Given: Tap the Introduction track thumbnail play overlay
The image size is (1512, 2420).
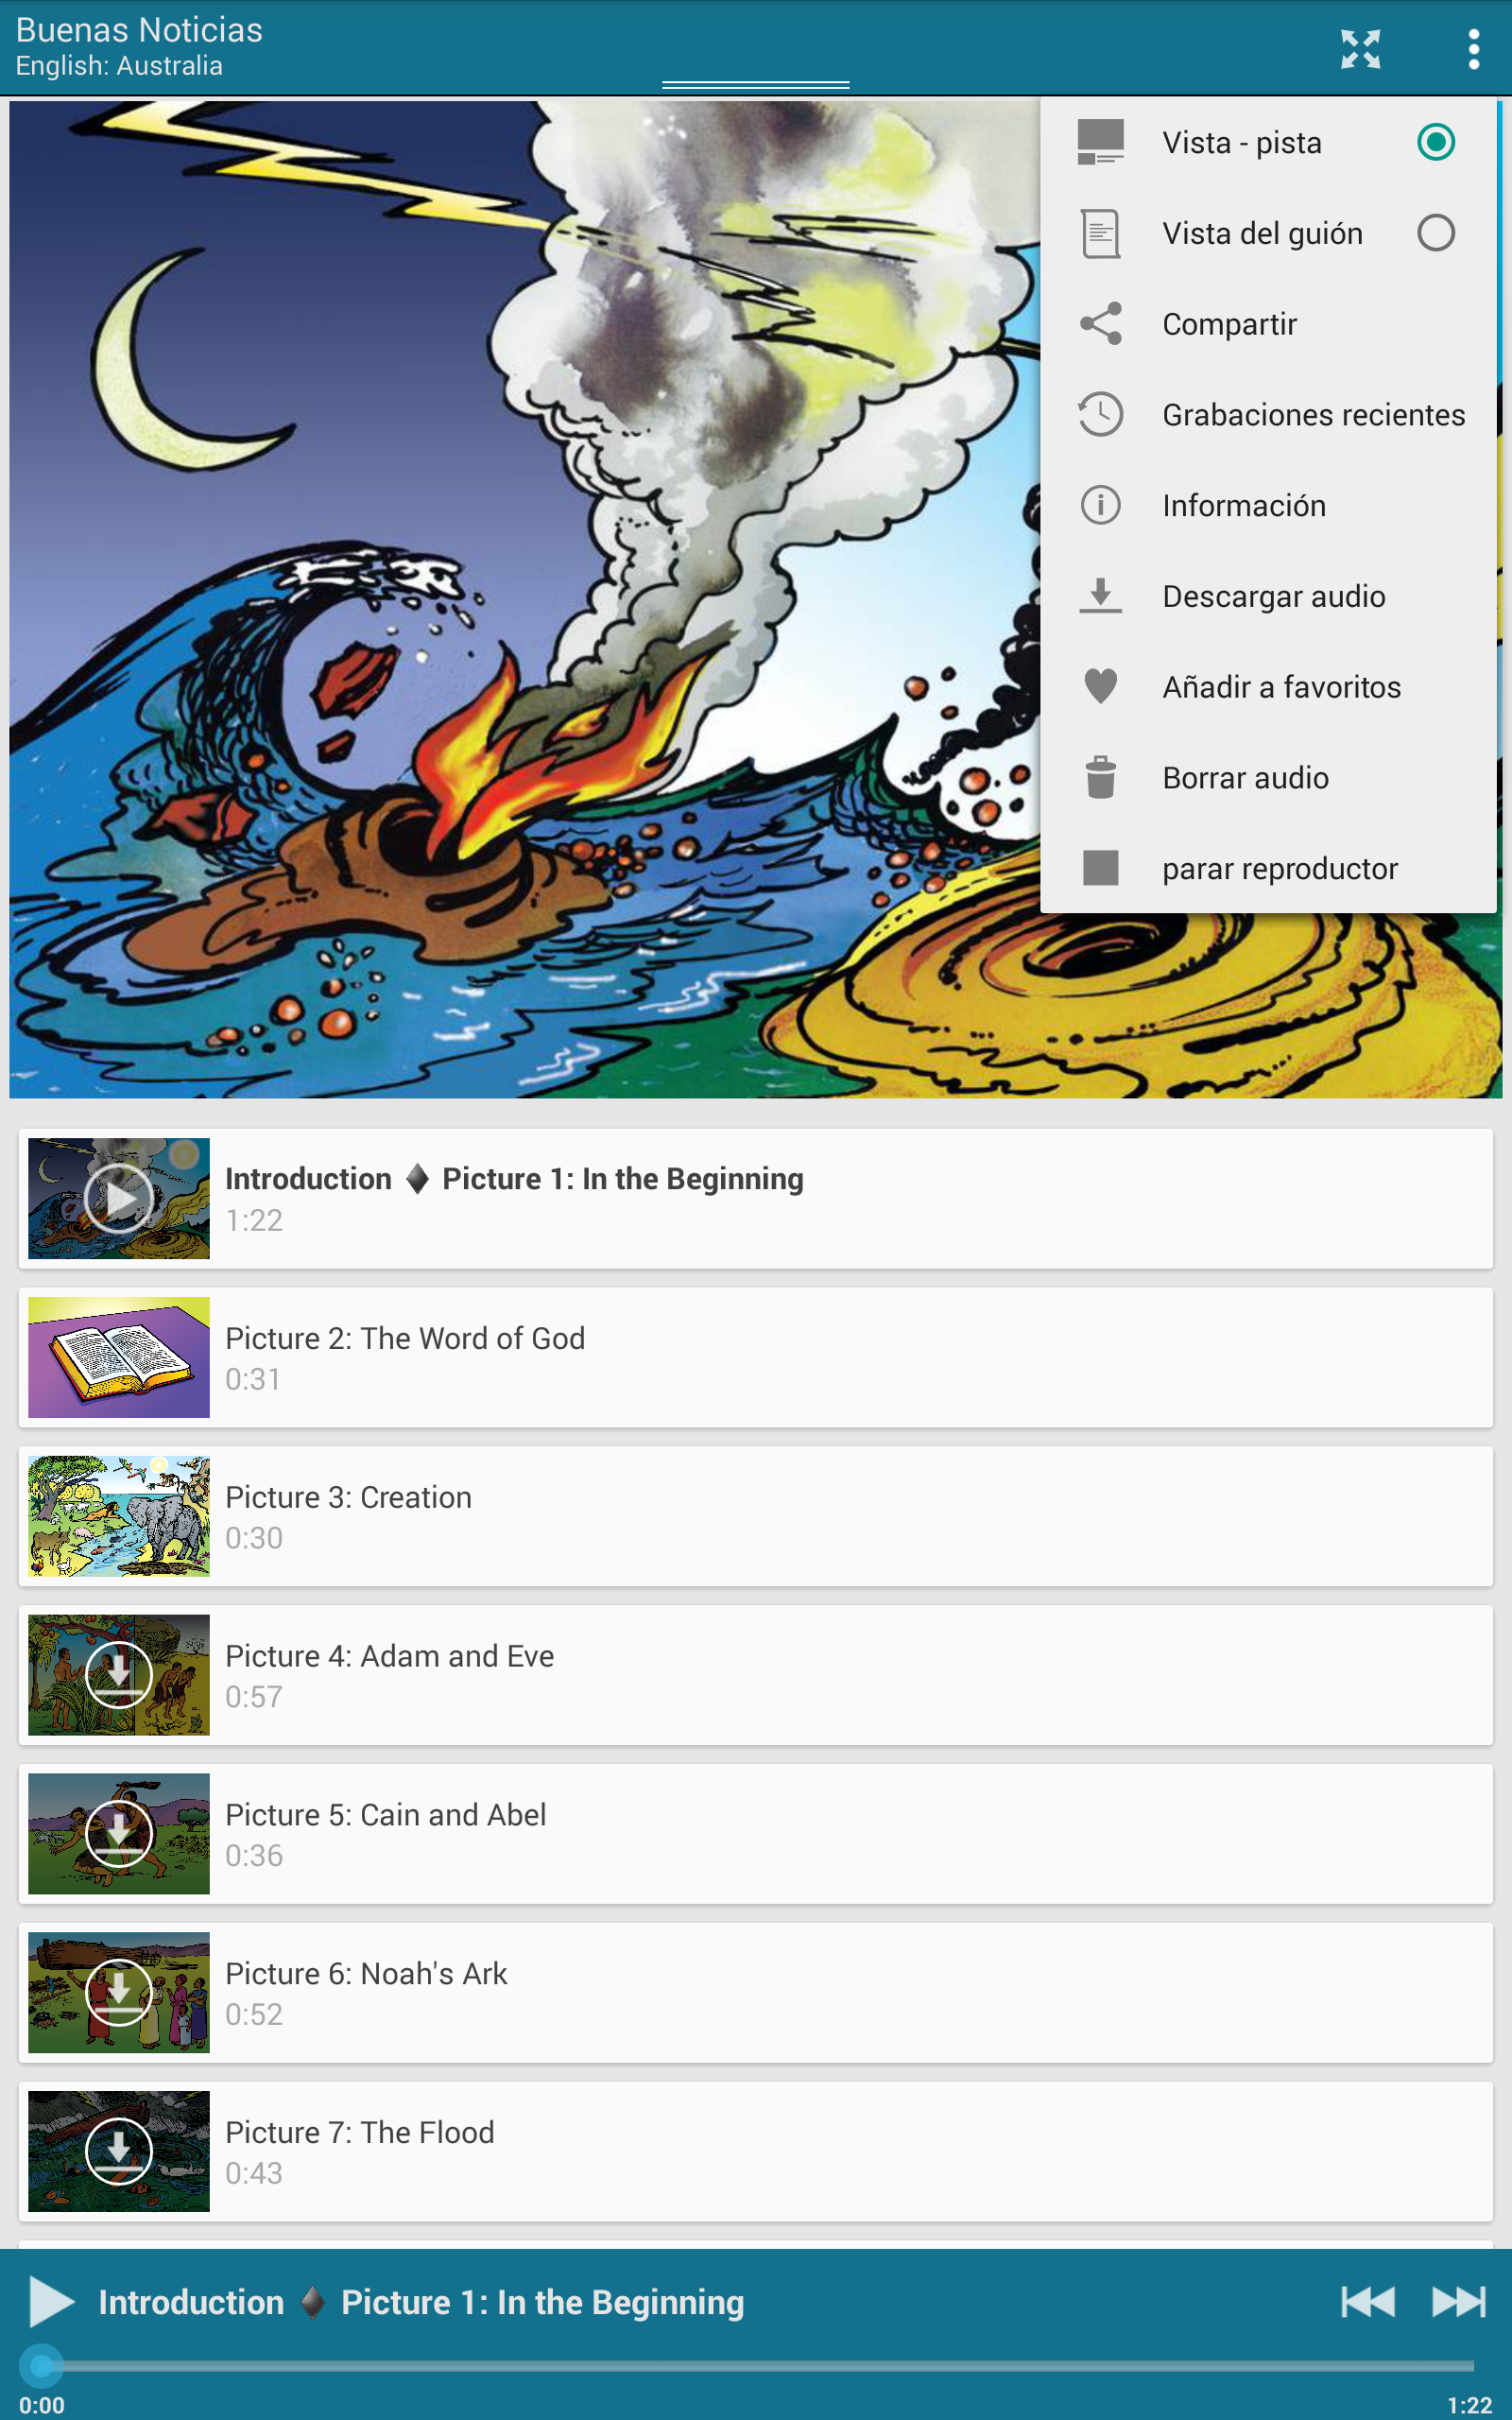Looking at the screenshot, I should [118, 1198].
